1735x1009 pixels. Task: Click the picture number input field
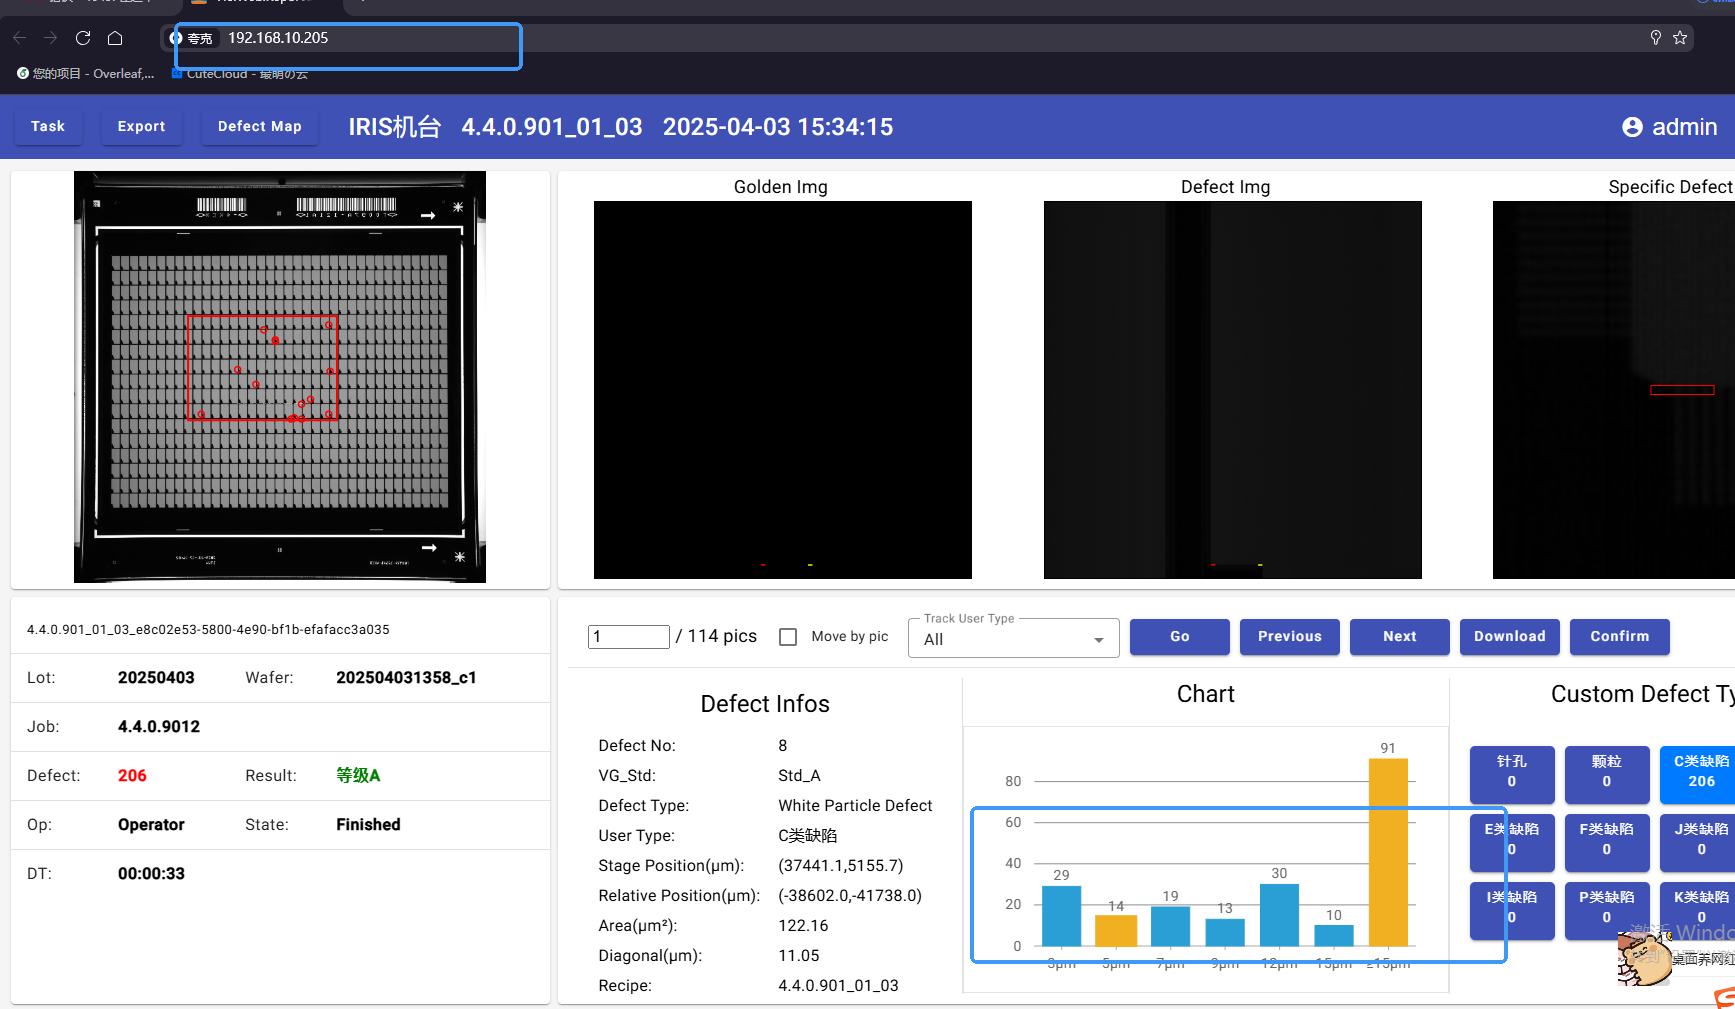click(629, 637)
